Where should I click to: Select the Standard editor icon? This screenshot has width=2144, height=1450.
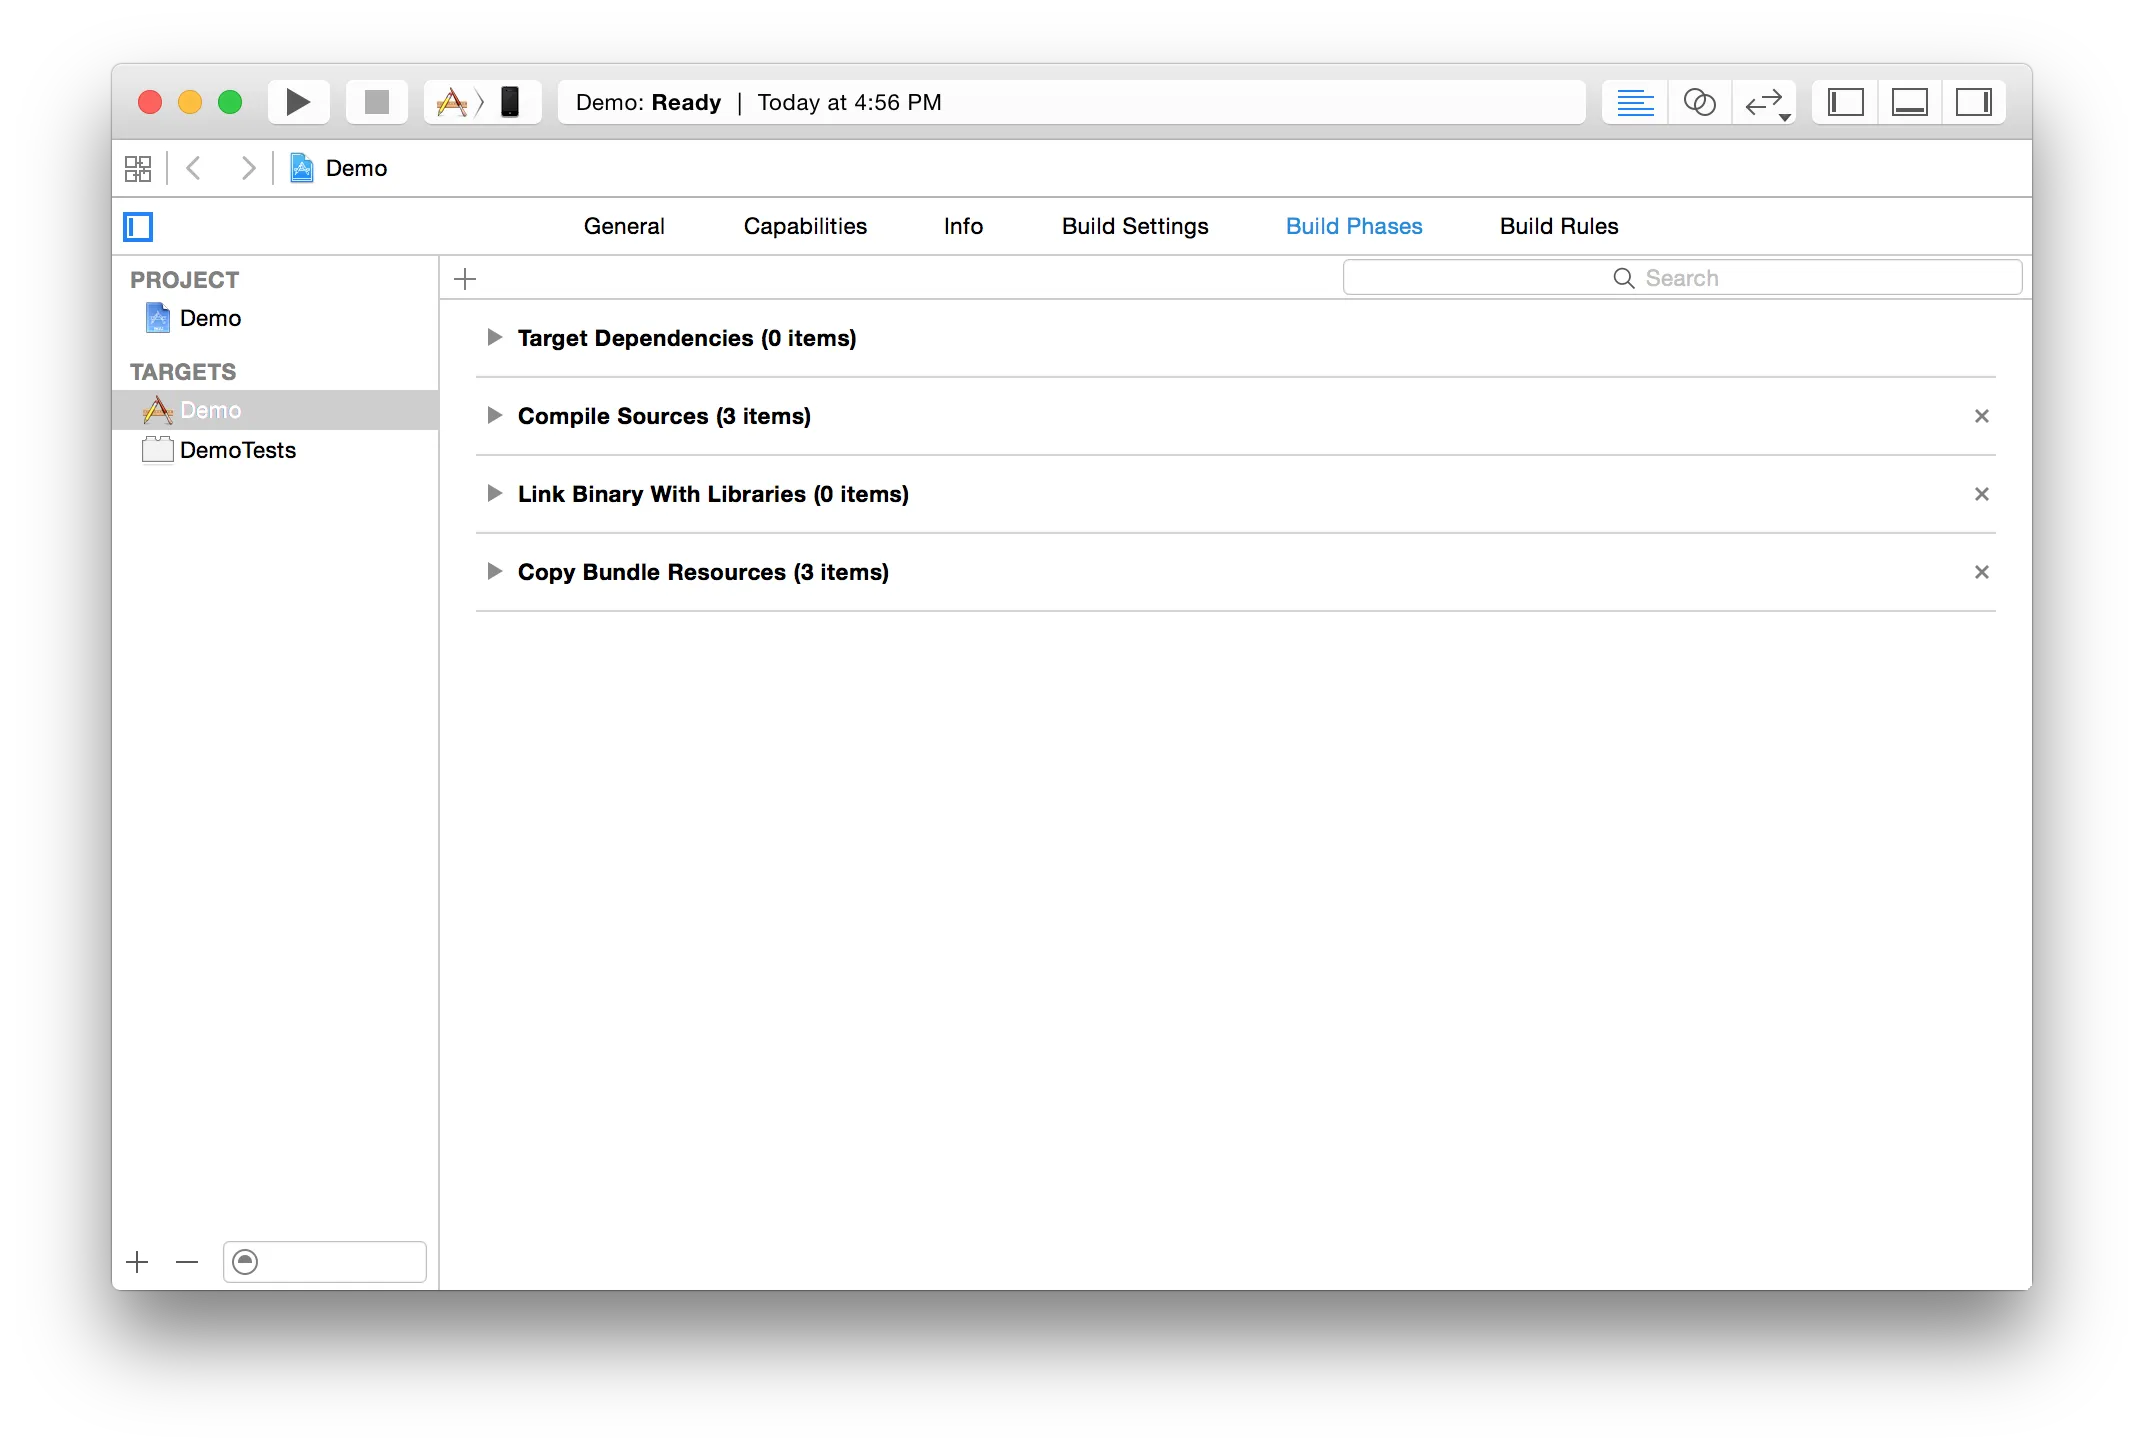(1635, 102)
